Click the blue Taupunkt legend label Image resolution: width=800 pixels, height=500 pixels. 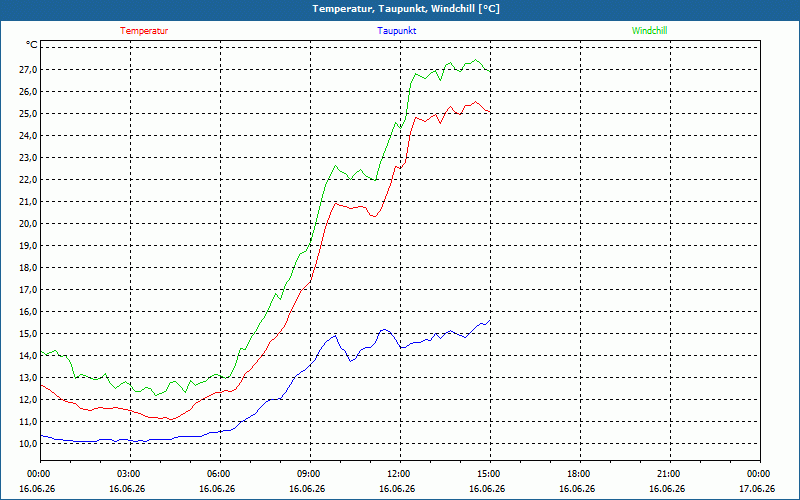point(396,31)
